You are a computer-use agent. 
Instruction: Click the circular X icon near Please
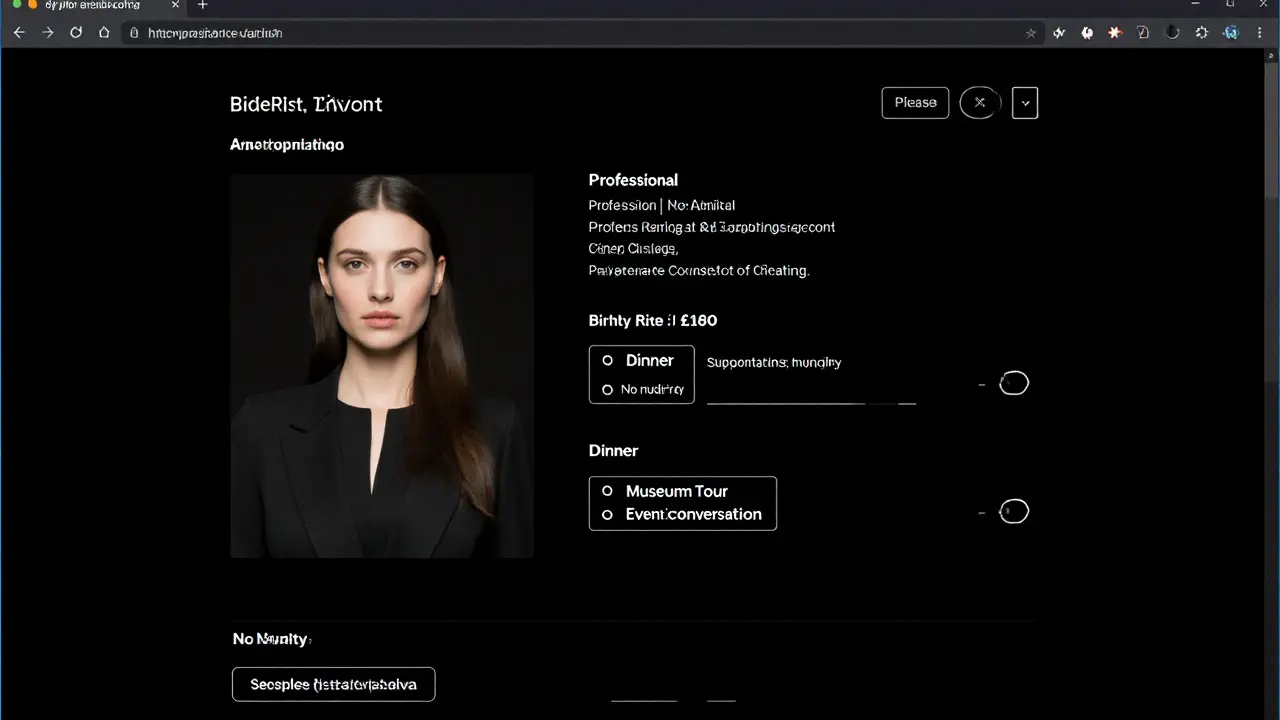click(x=980, y=102)
